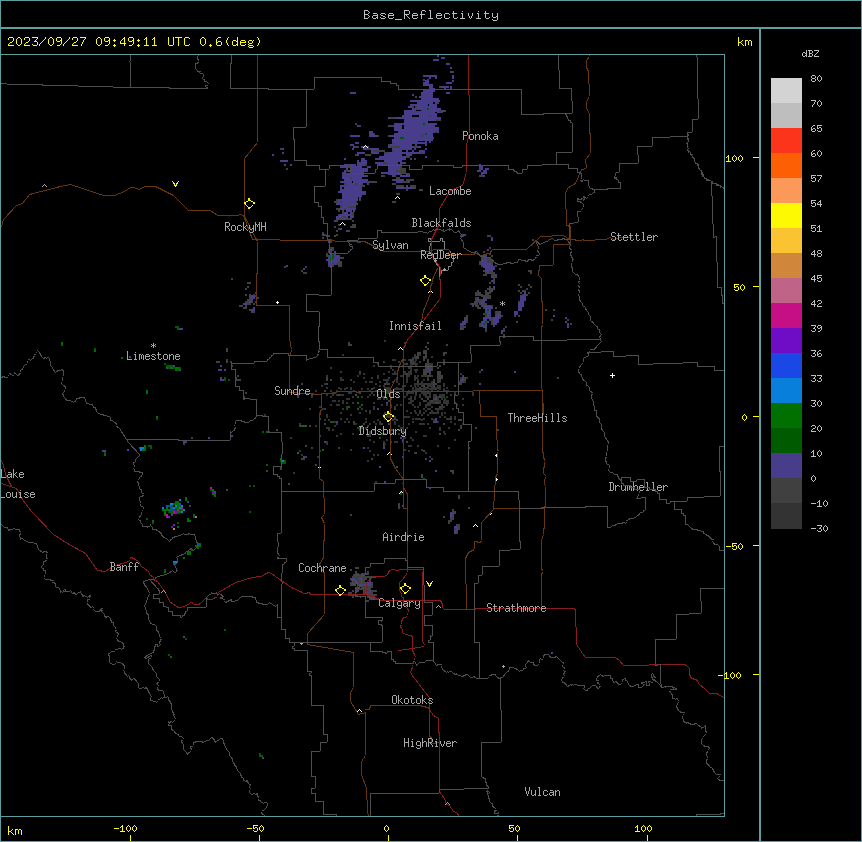The width and height of the screenshot is (862, 842).
Task: Pick the slate purple swatch for 0-10 dBZ
Action: click(x=786, y=466)
